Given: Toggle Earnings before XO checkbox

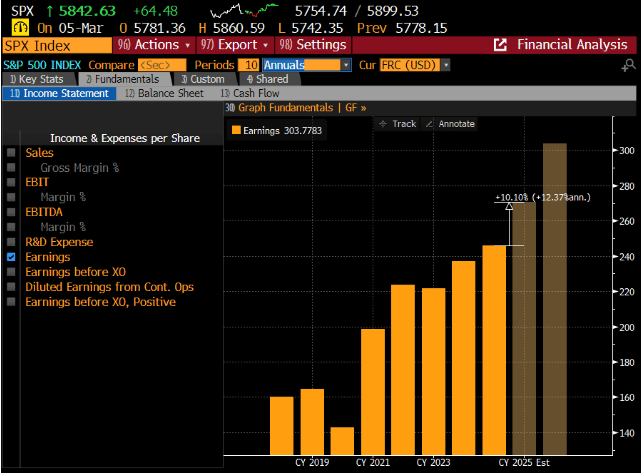Looking at the screenshot, I should pyautogui.click(x=11, y=271).
